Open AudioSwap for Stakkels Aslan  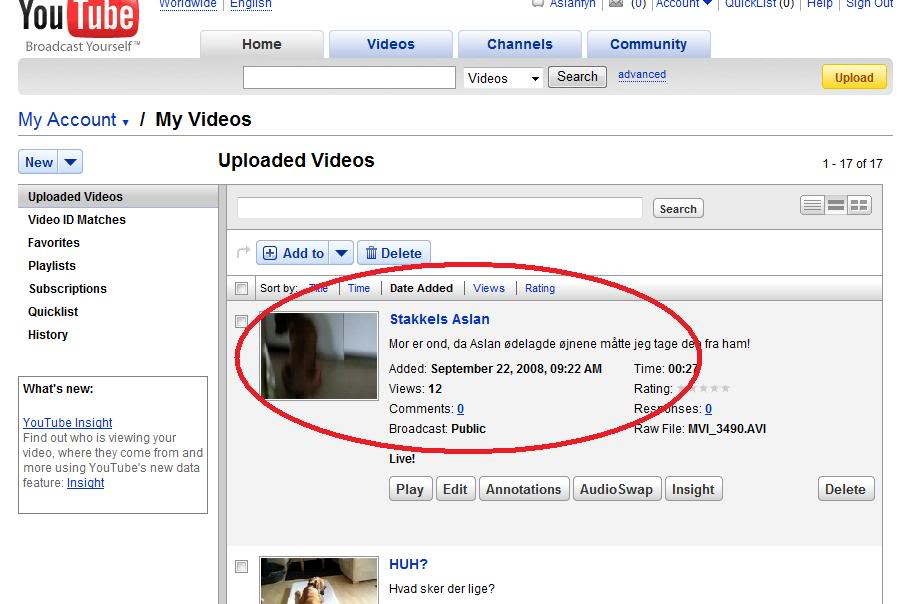616,489
